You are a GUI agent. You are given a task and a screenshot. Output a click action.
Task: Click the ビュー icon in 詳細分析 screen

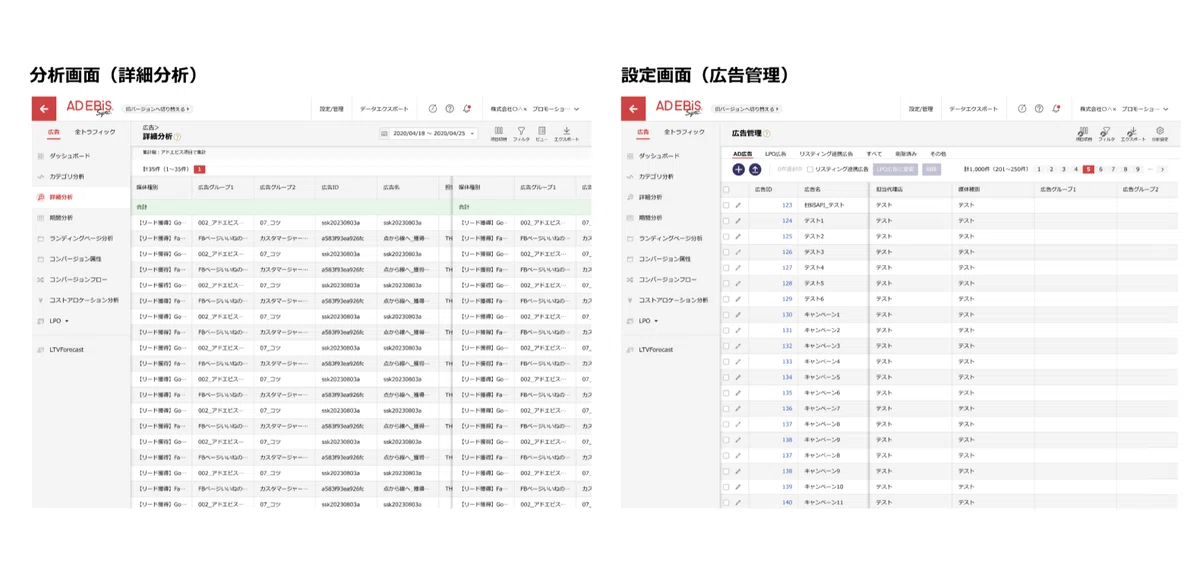pyautogui.click(x=541, y=134)
